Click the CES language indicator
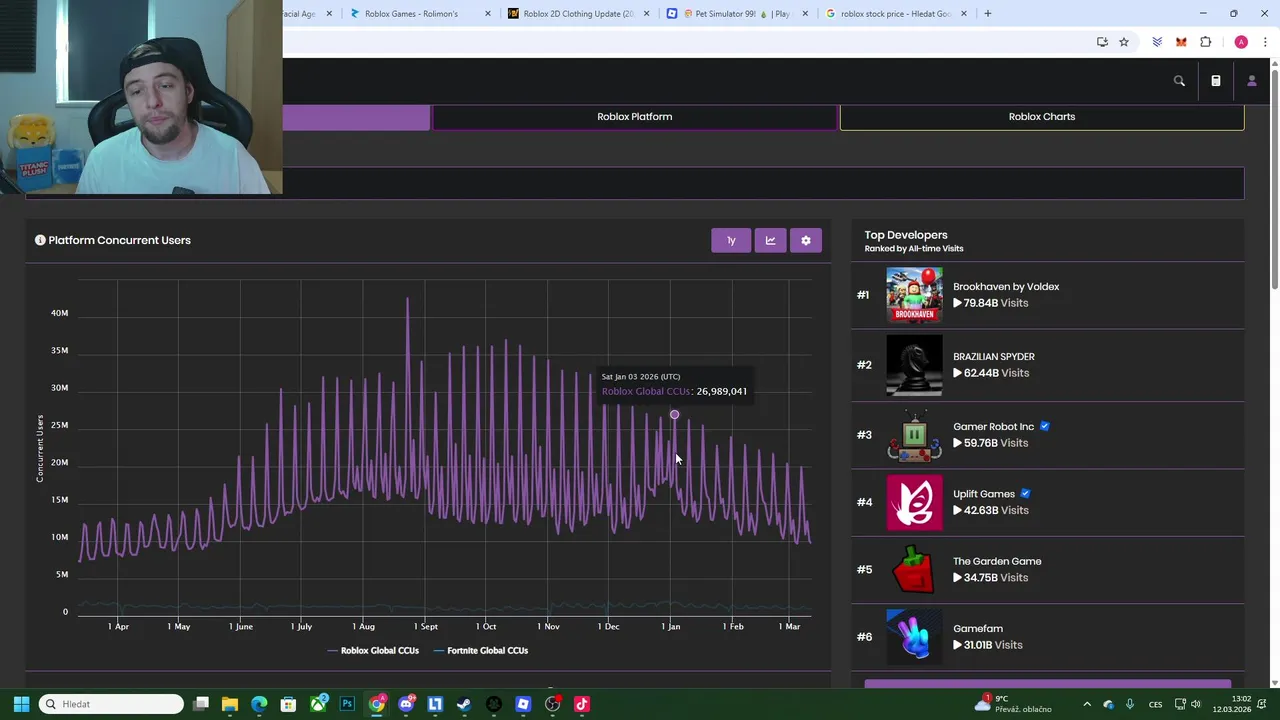Image resolution: width=1280 pixels, height=720 pixels. point(1155,704)
